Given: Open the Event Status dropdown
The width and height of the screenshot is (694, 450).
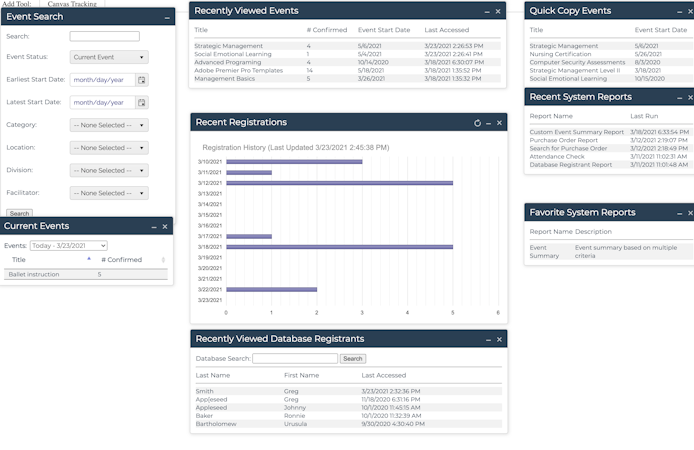Looking at the screenshot, I should tap(109, 57).
